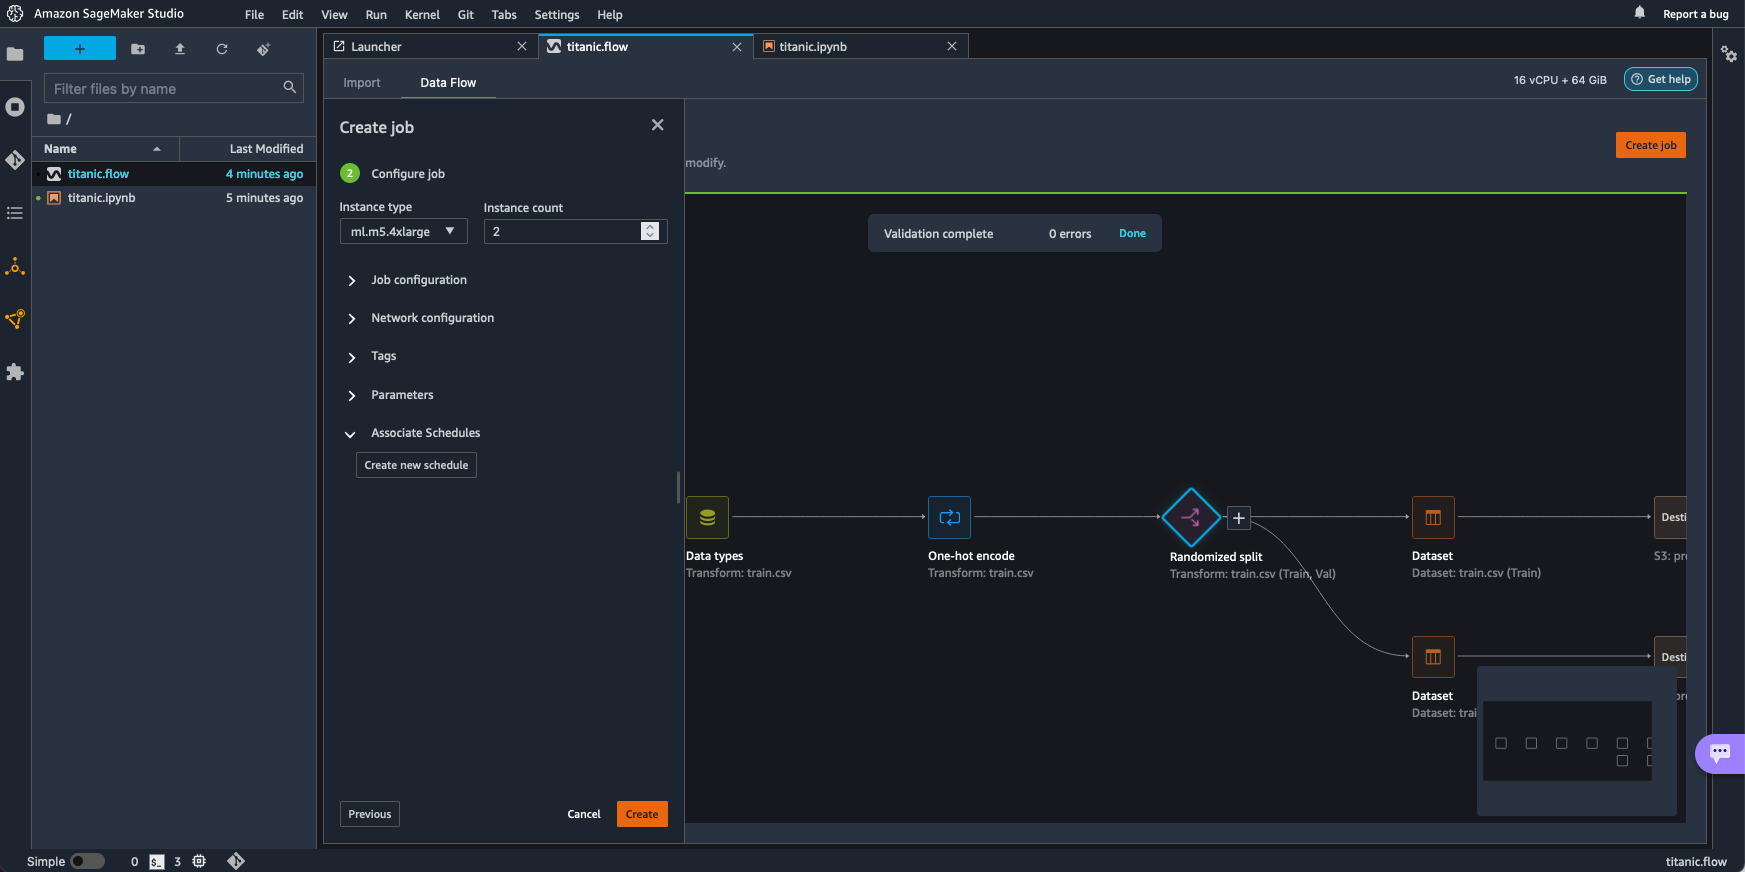Click the Filter files by name field
Viewport: 1745px width, 872px height.
pos(165,89)
